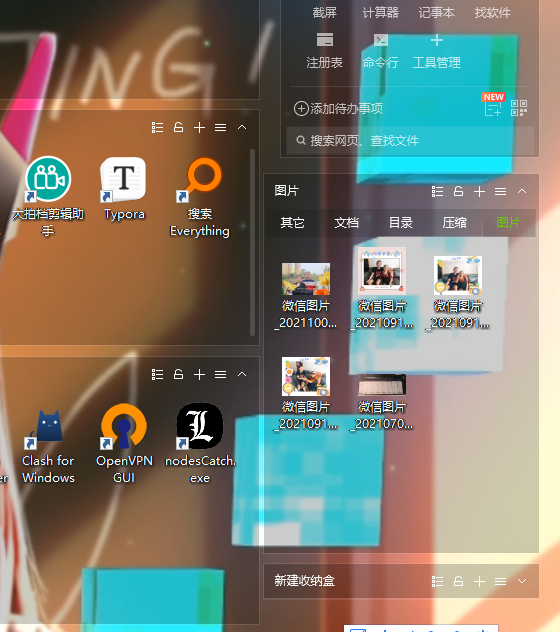Viewport: 560px width, 632px height.
Task: Toggle lock on the 新建收纳盒 box
Action: pyautogui.click(x=458, y=581)
